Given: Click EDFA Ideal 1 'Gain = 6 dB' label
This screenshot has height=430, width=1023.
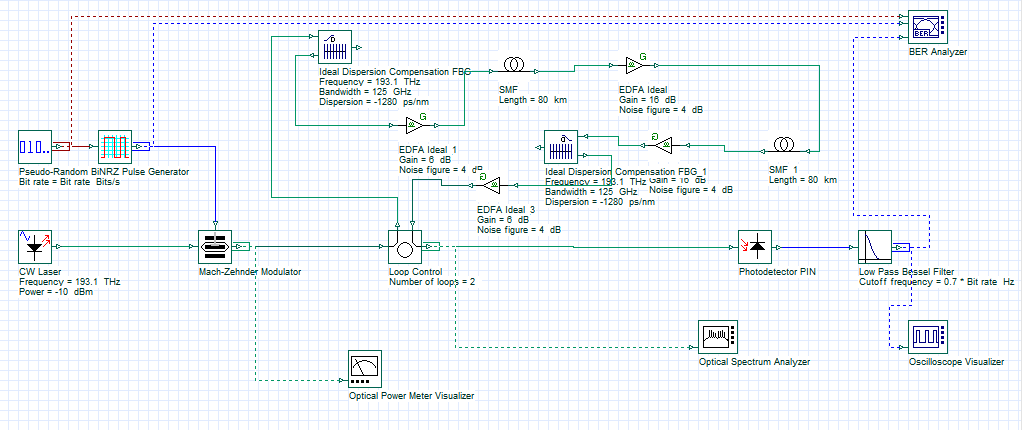Looking at the screenshot, I should tap(425, 160).
